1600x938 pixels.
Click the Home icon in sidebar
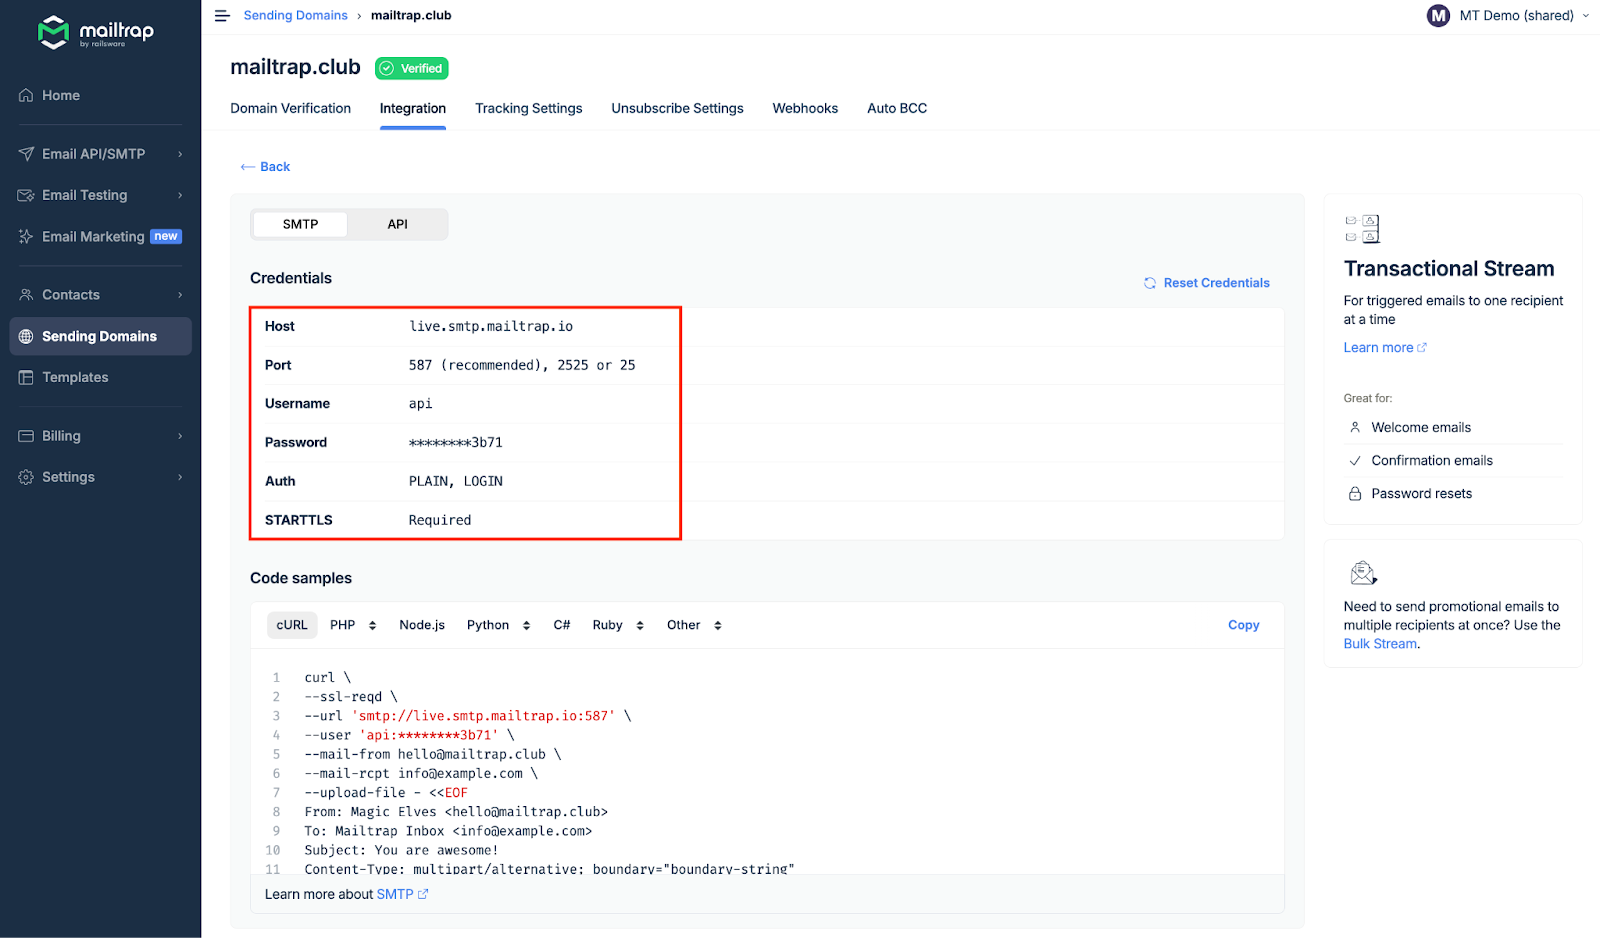26,96
